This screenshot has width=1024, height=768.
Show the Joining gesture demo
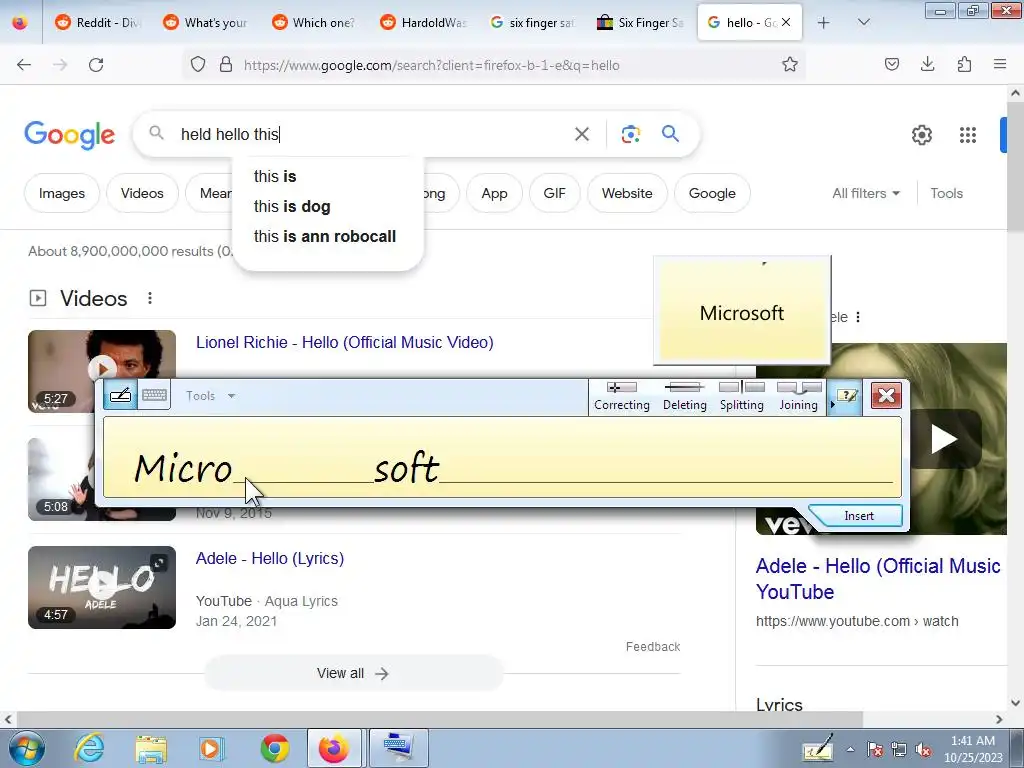pos(798,397)
